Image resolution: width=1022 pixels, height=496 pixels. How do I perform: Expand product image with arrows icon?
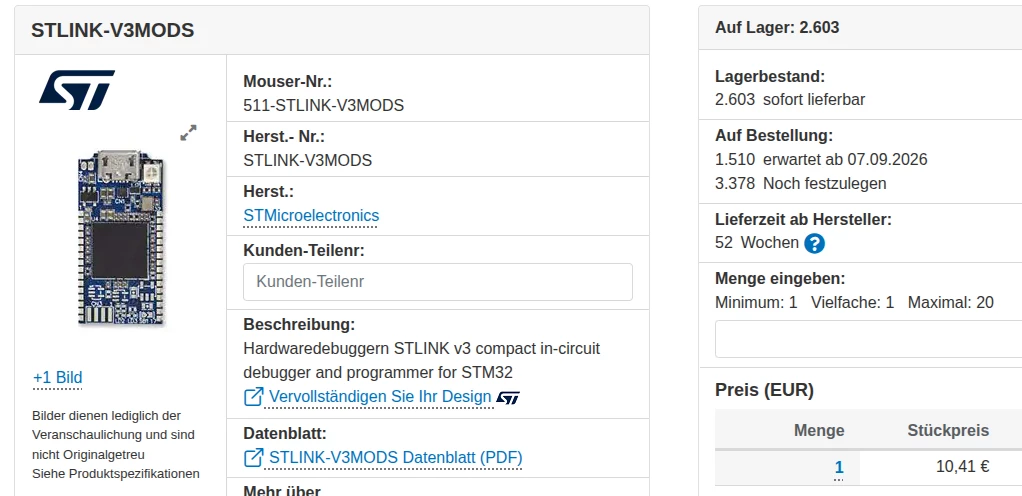pyautogui.click(x=188, y=133)
